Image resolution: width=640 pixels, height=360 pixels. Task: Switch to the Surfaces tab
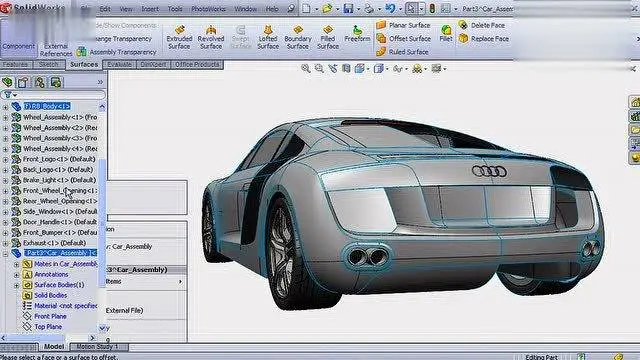click(84, 64)
